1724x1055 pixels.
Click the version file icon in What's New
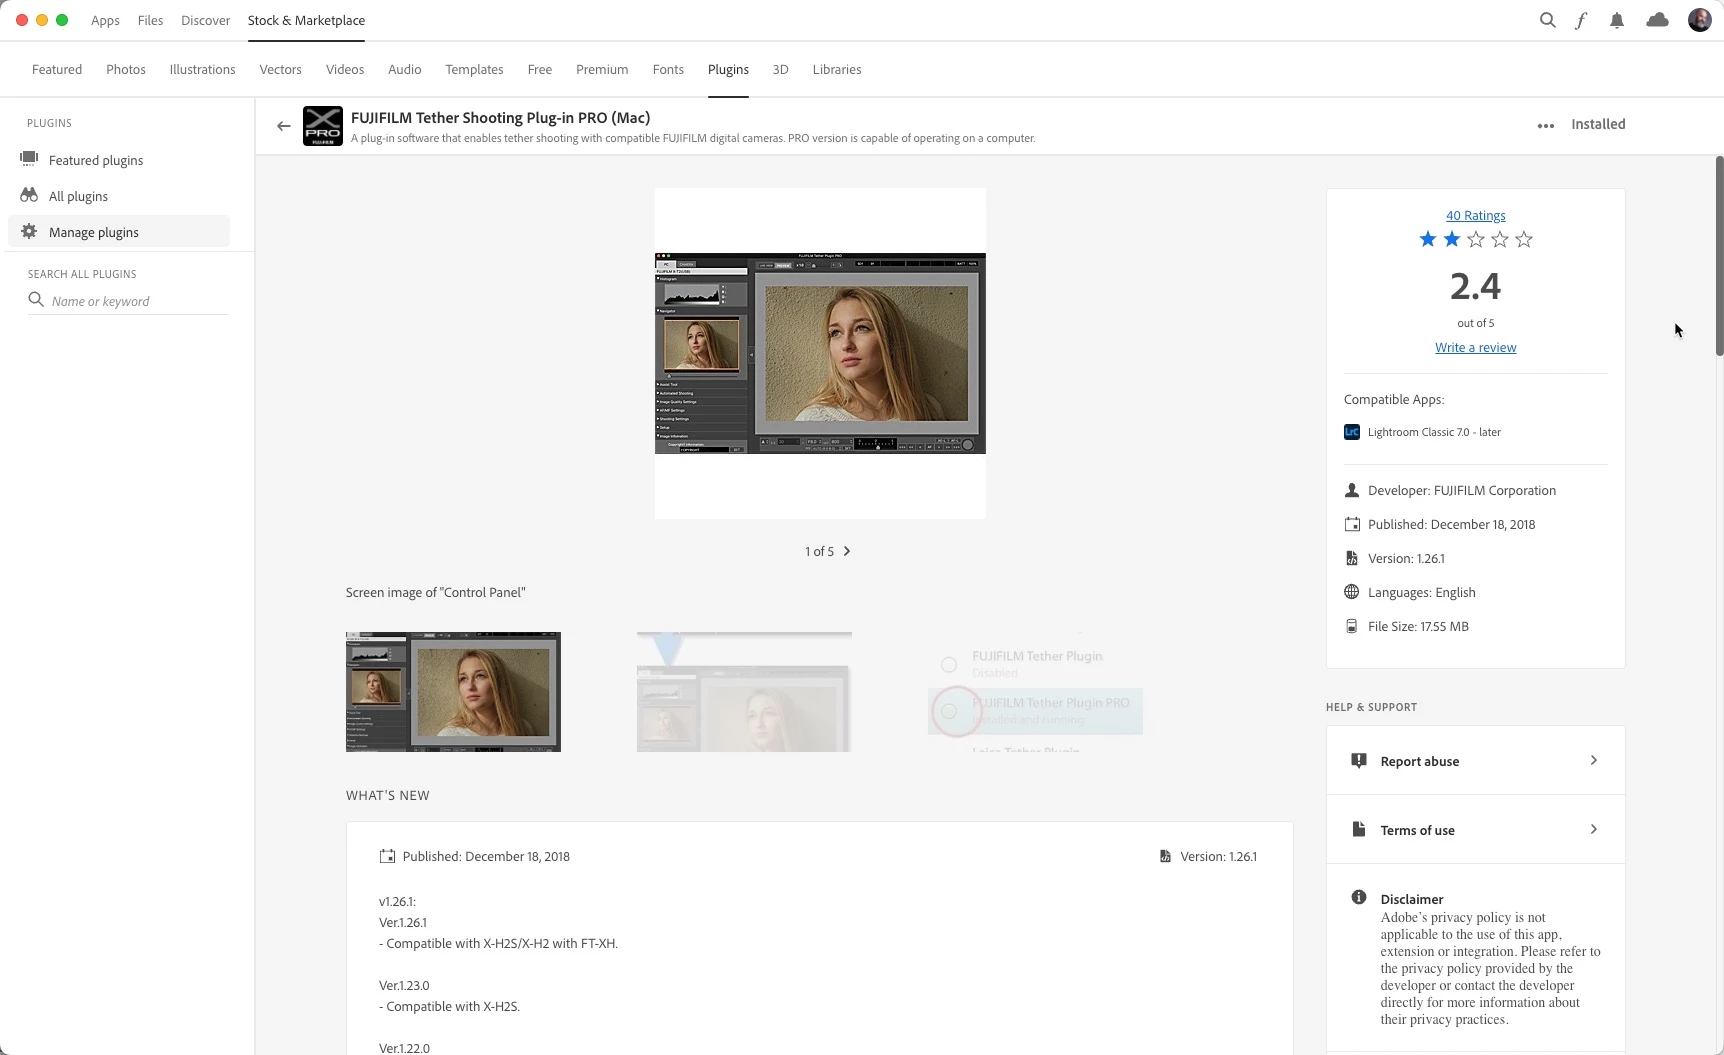click(x=1165, y=856)
